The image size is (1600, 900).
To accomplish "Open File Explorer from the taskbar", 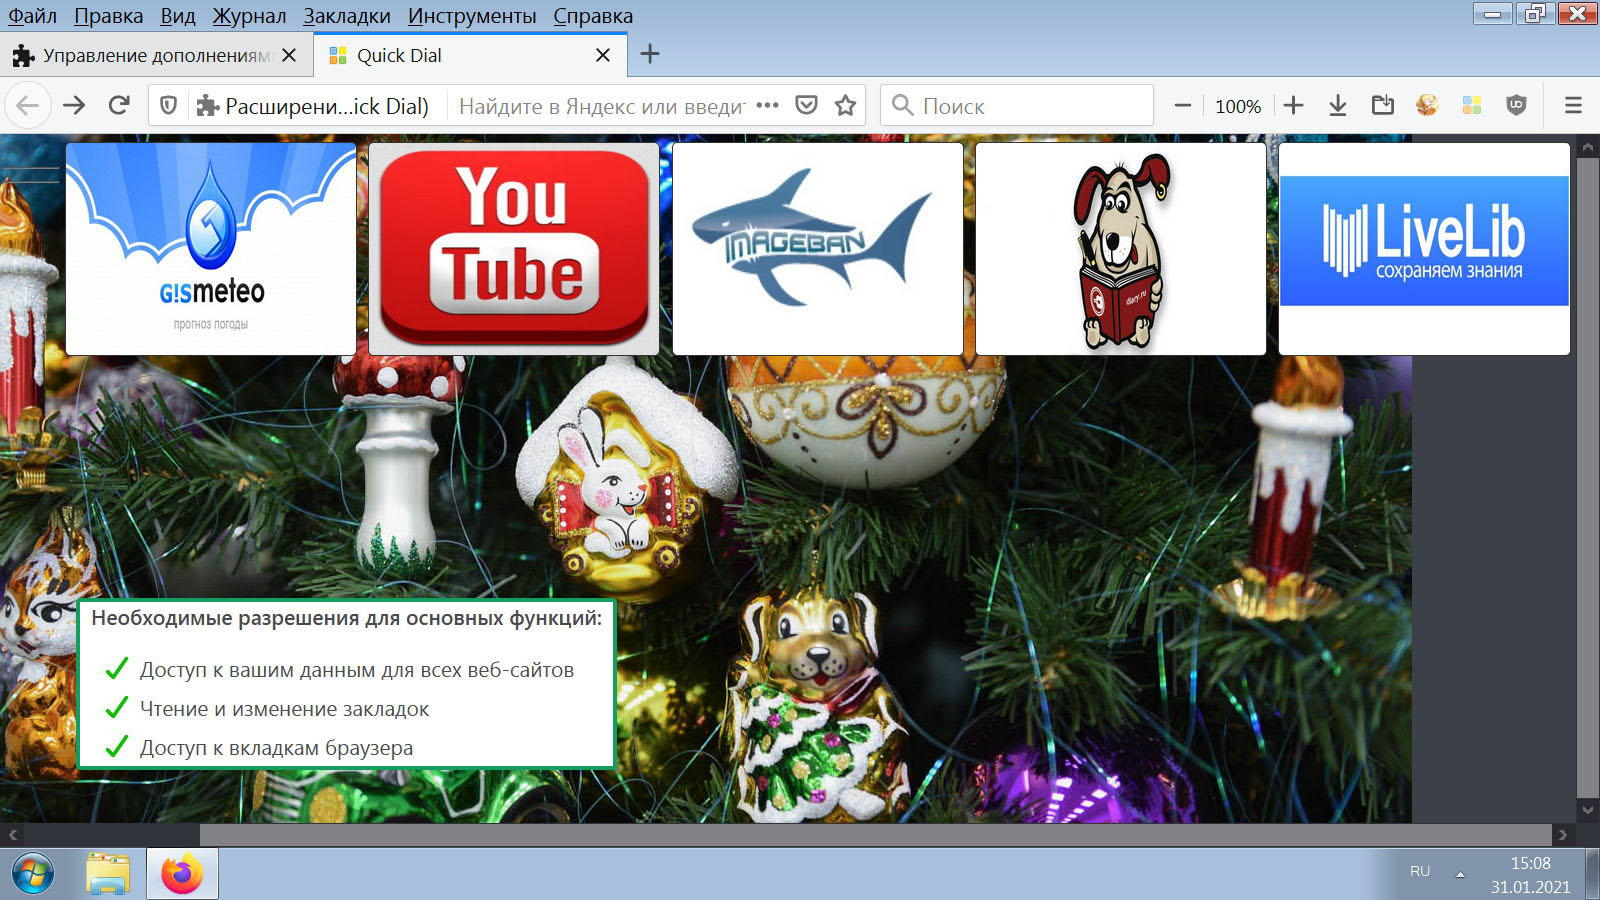I will pyautogui.click(x=108, y=874).
